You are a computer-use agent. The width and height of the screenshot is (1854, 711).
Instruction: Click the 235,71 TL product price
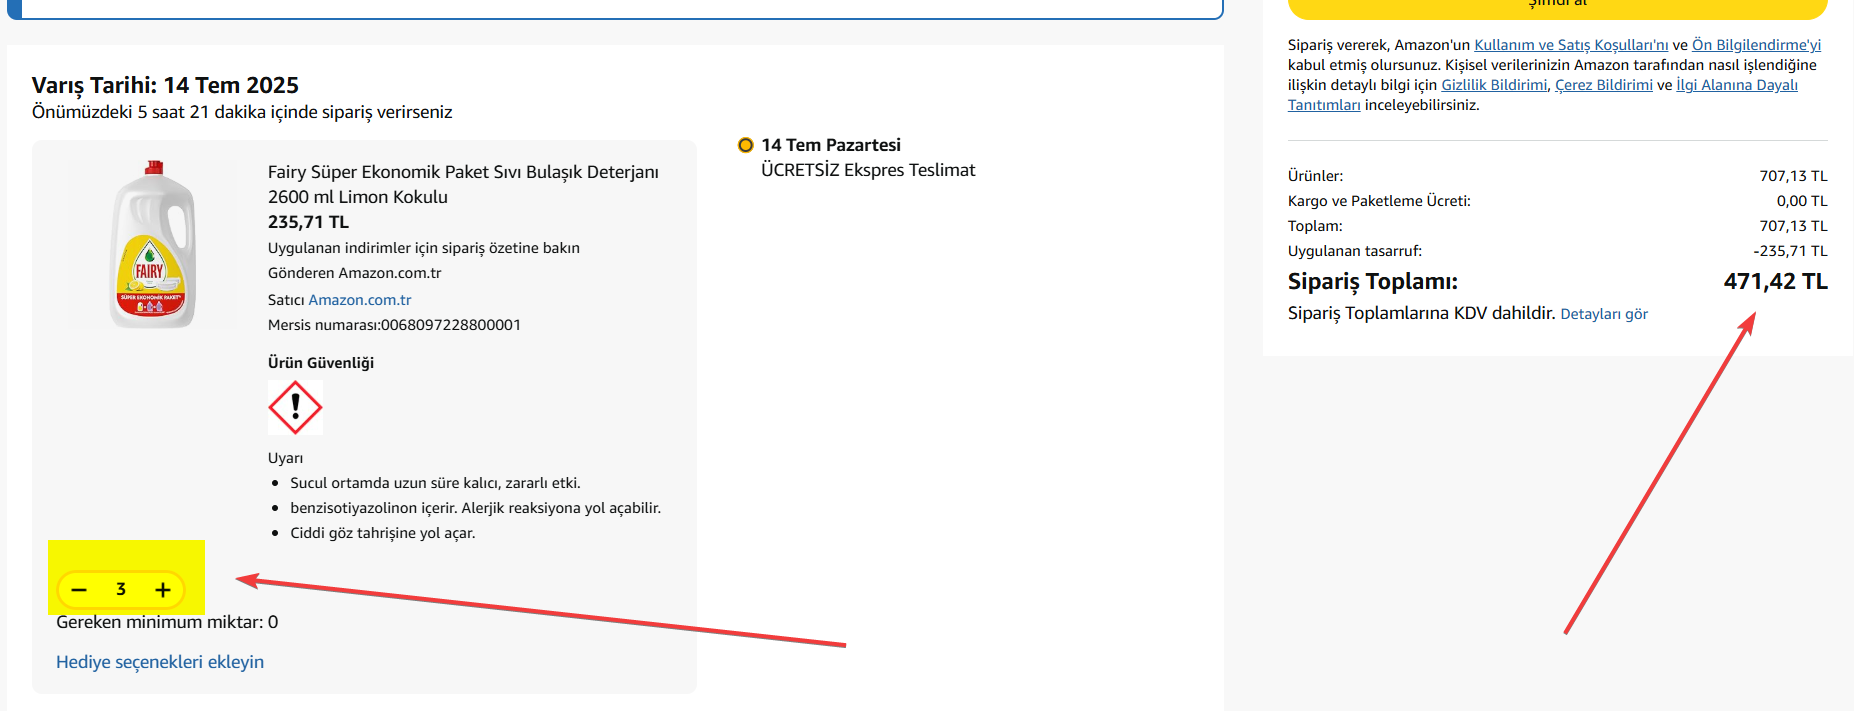[x=308, y=222]
